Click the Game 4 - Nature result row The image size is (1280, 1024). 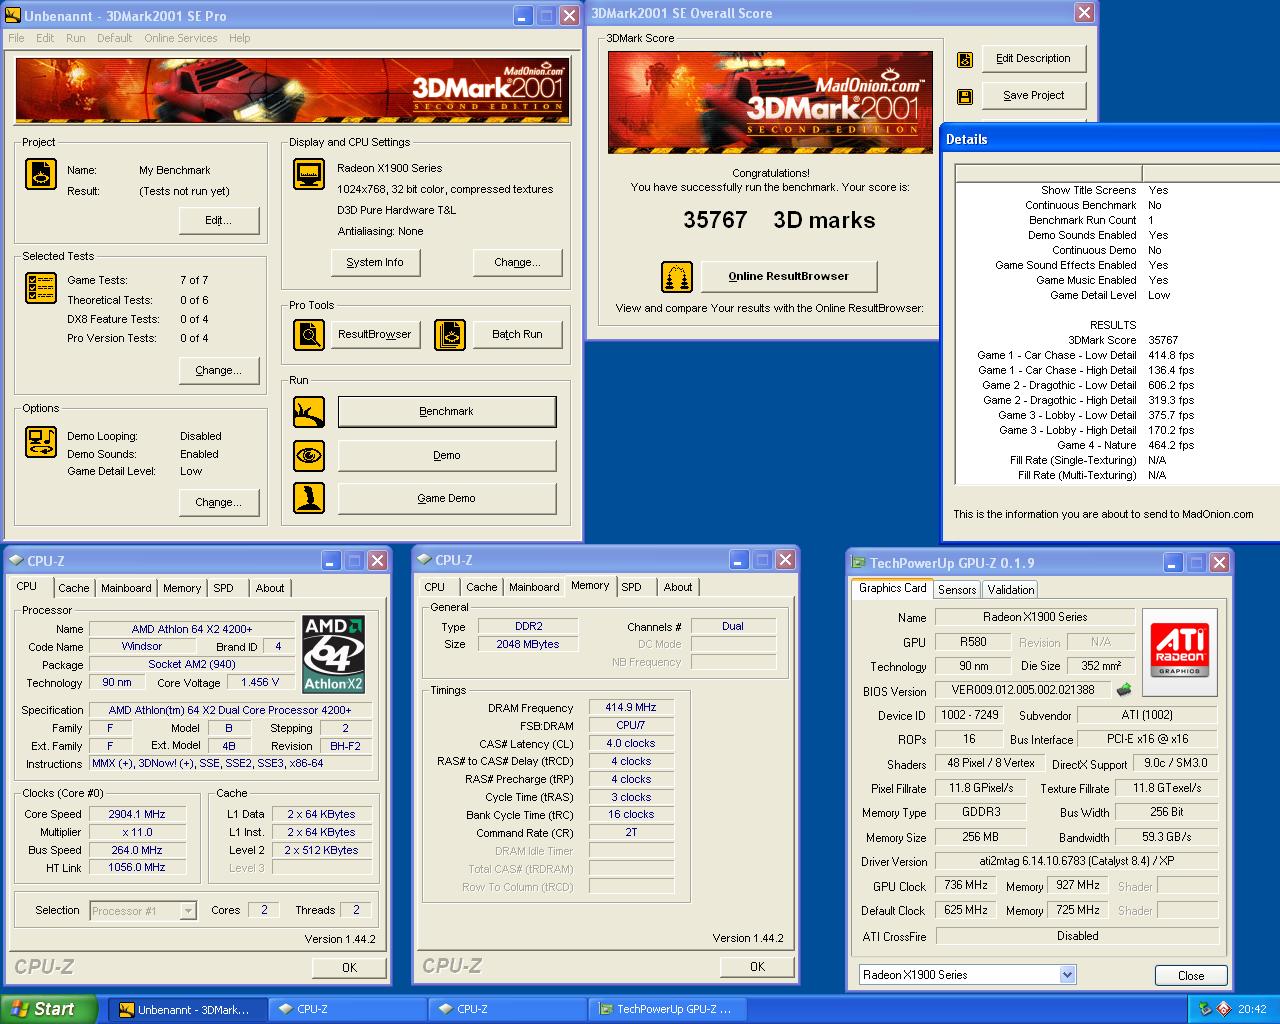(1117, 445)
